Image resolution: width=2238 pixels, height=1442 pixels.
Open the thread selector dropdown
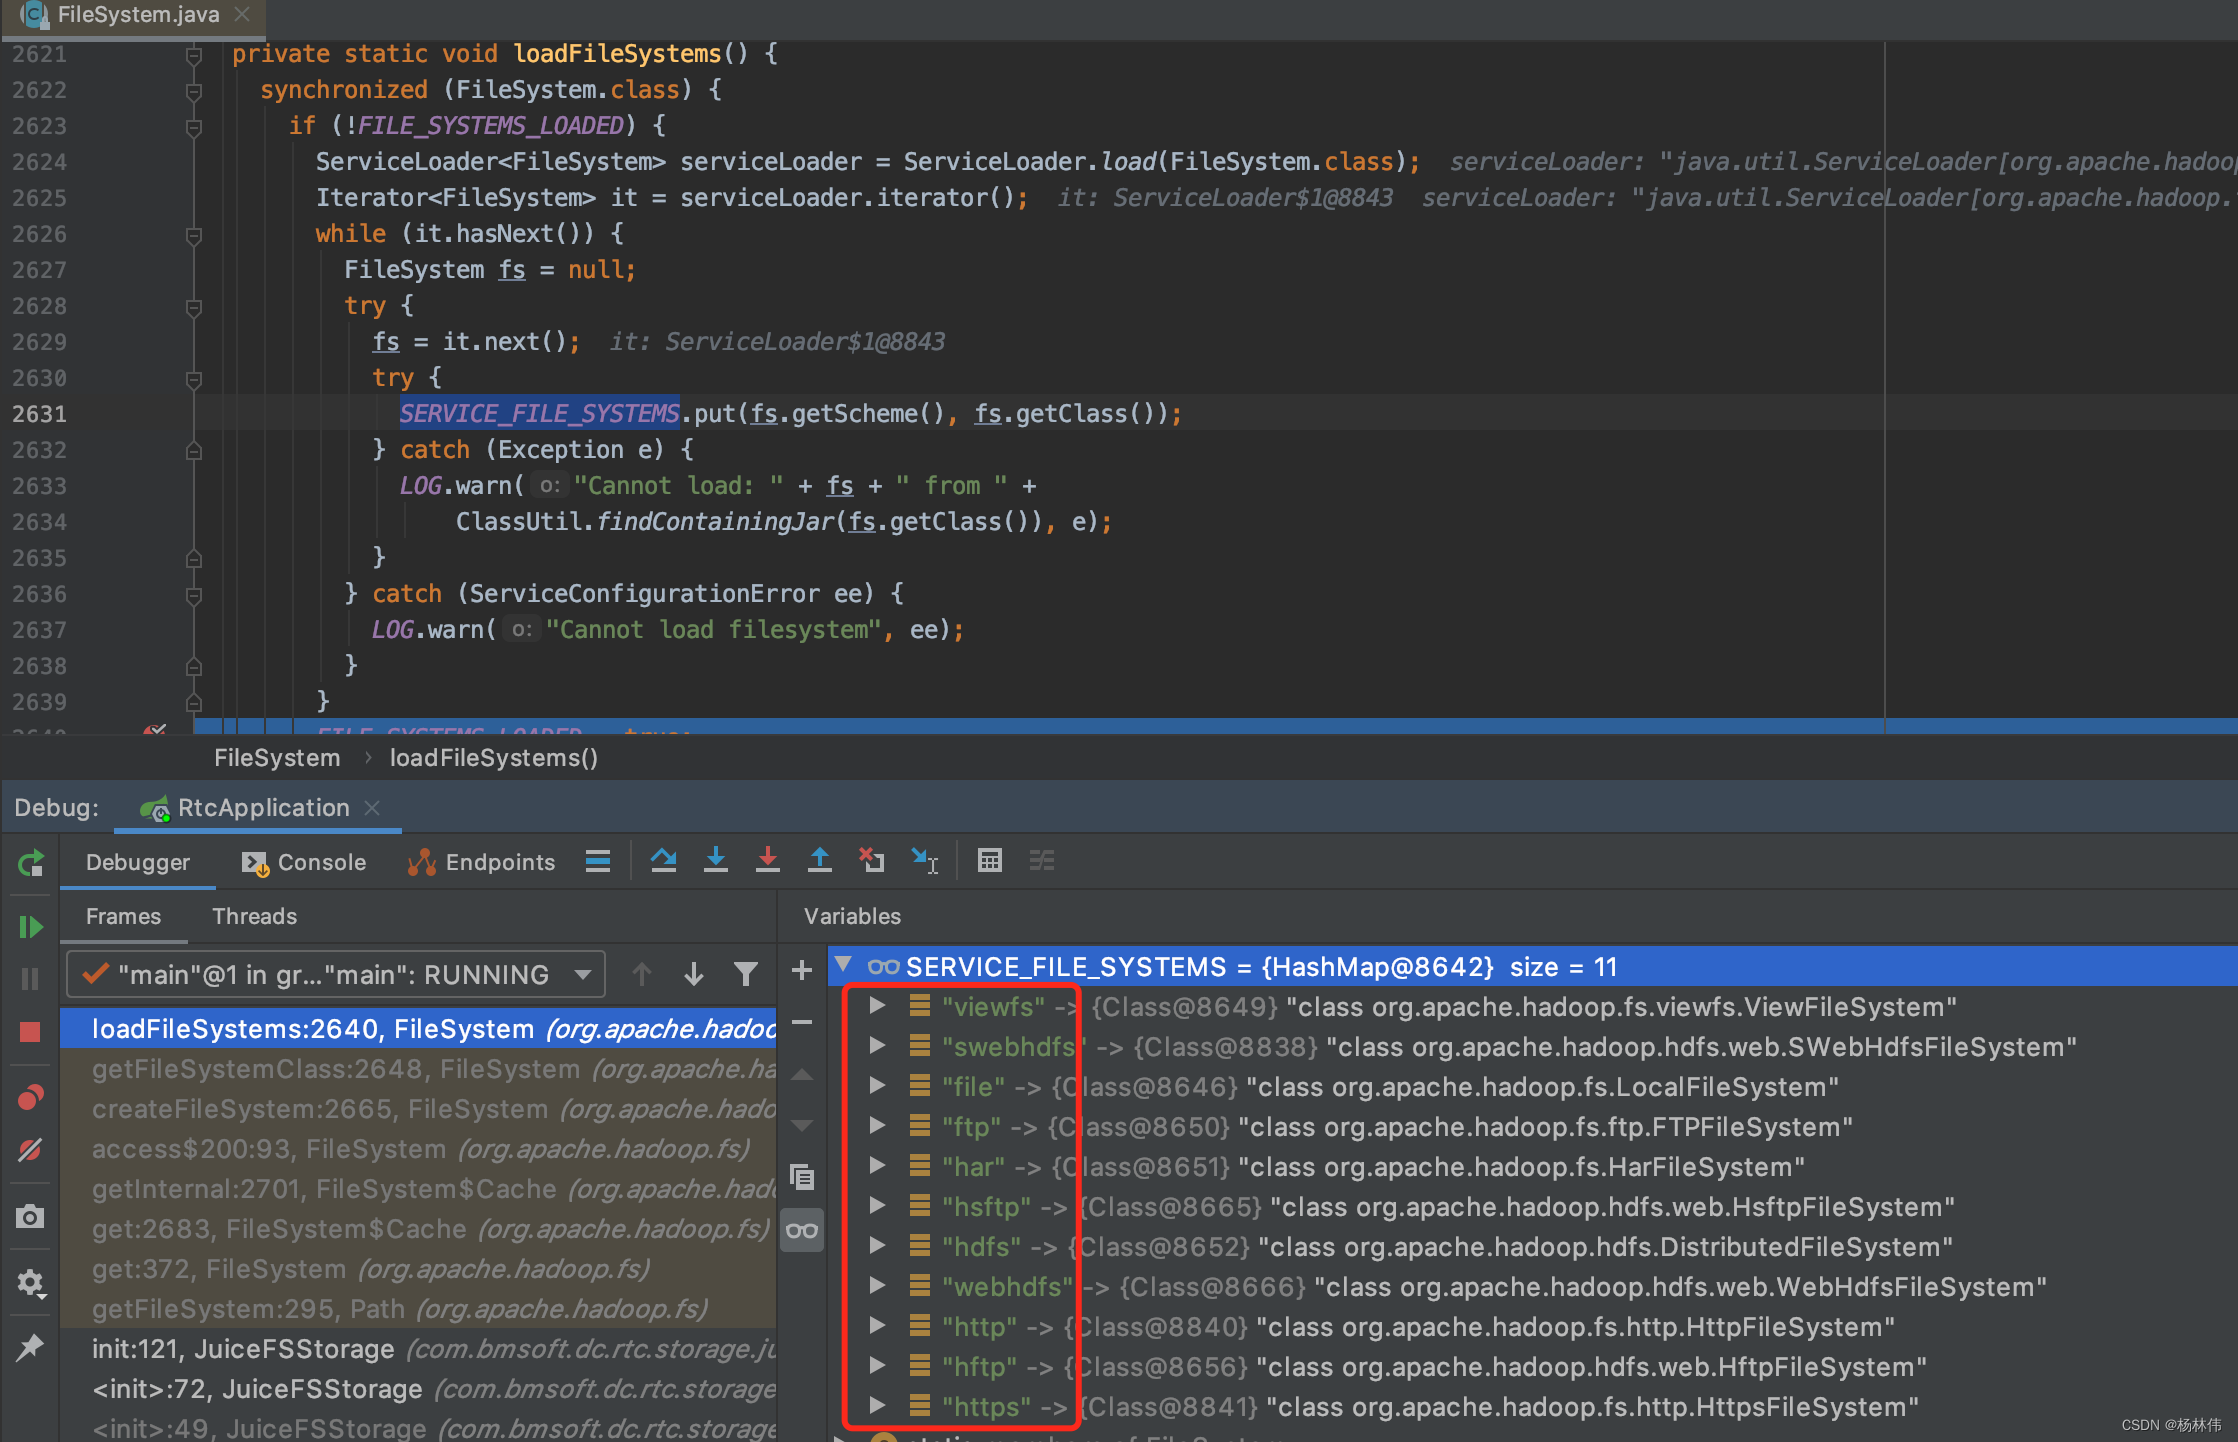click(336, 974)
